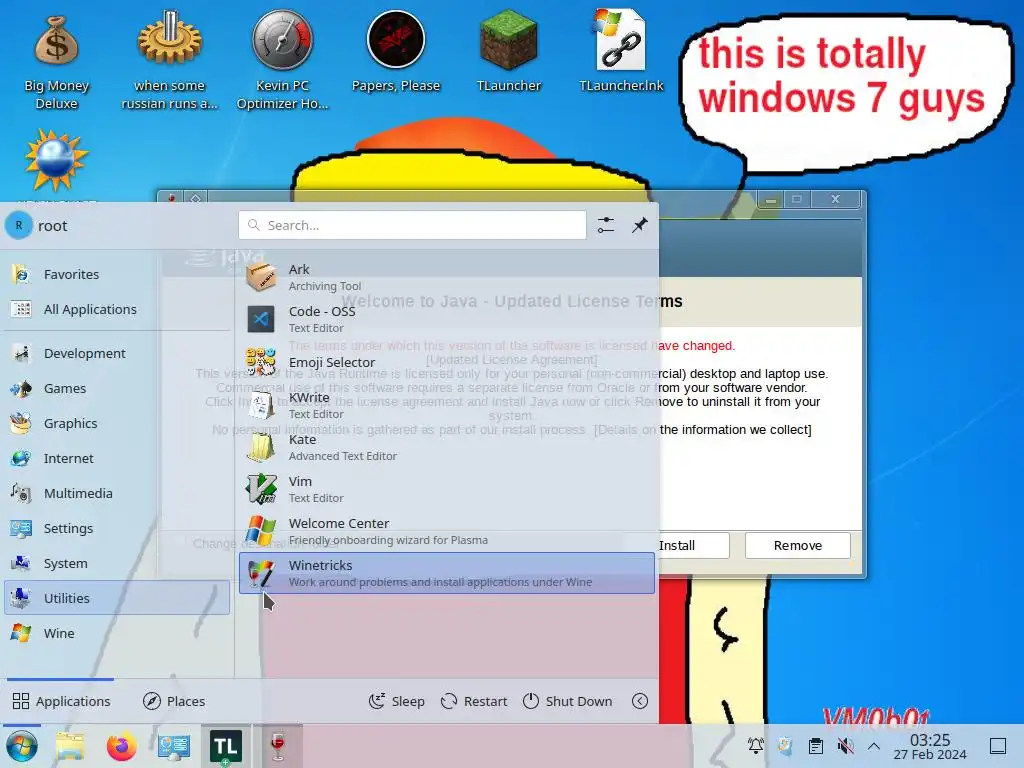
Task: Open Games category
Action: click(118, 389)
